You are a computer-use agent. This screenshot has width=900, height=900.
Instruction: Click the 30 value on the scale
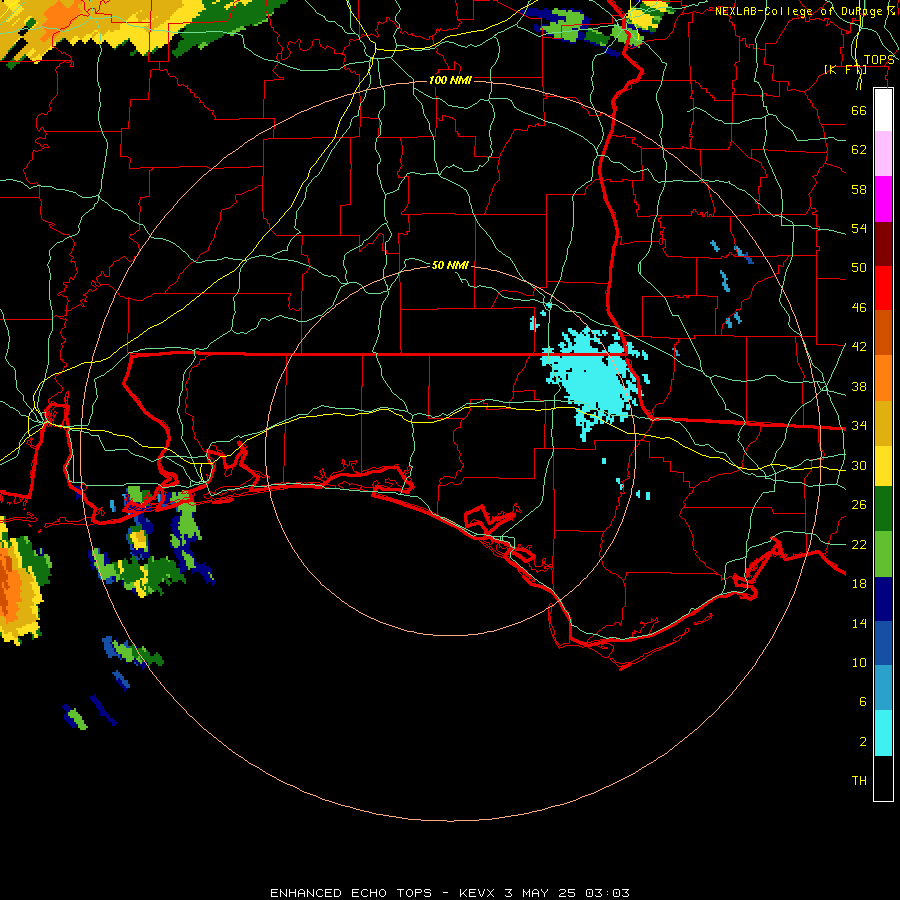pyautogui.click(x=859, y=465)
